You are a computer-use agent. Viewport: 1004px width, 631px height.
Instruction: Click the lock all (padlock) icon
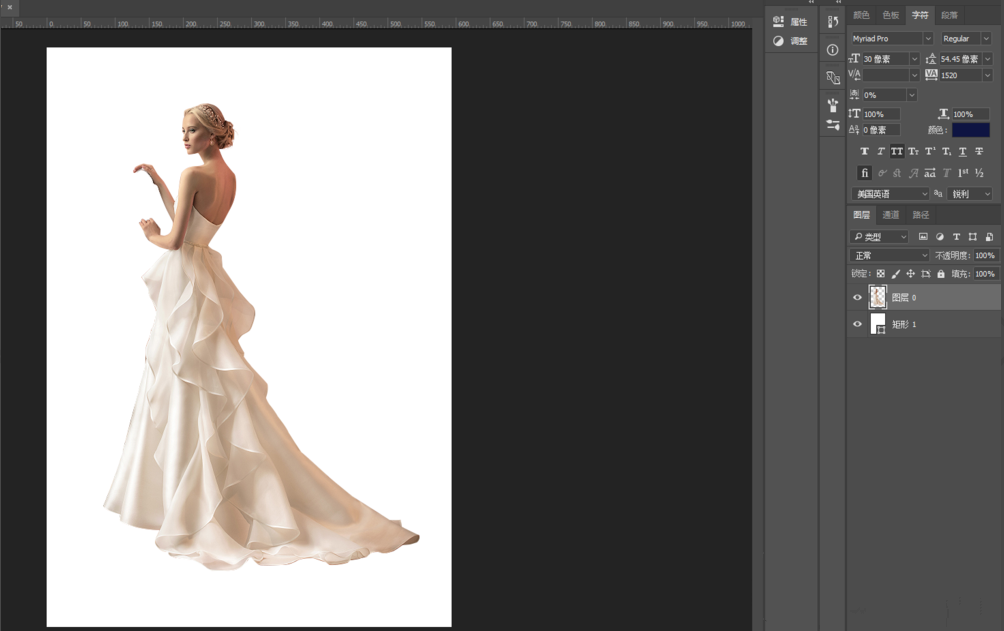pyautogui.click(x=940, y=274)
